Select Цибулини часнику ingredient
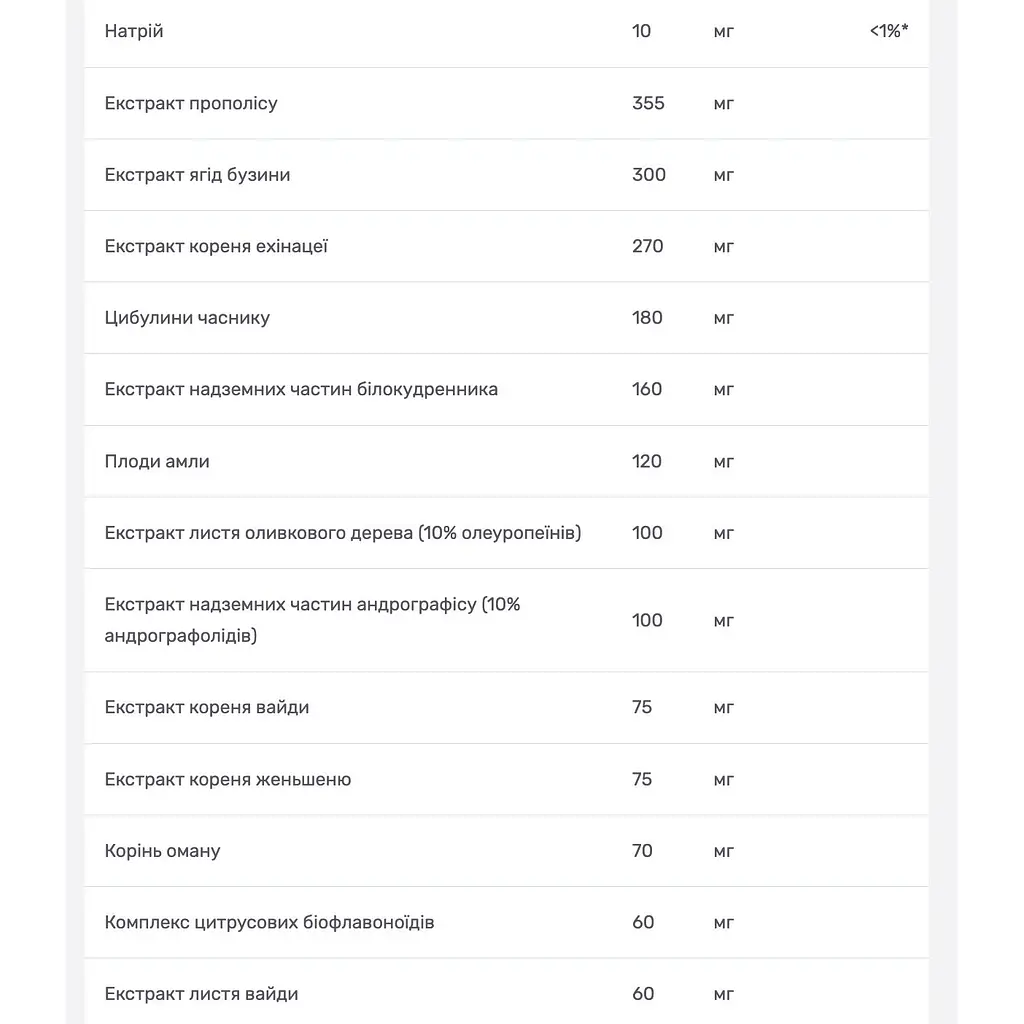Screen dimensions: 1024x1024 point(187,318)
